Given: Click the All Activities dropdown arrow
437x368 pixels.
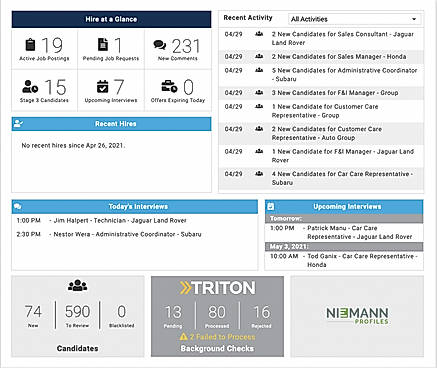Looking at the screenshot, I should click(414, 19).
